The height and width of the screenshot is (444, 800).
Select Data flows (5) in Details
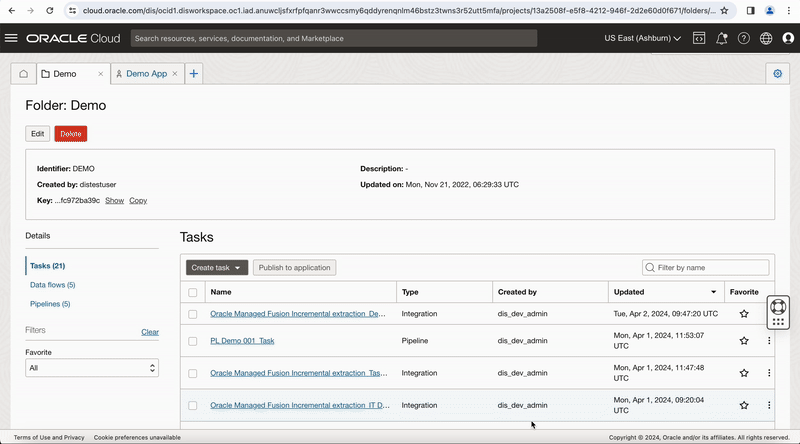(x=53, y=285)
